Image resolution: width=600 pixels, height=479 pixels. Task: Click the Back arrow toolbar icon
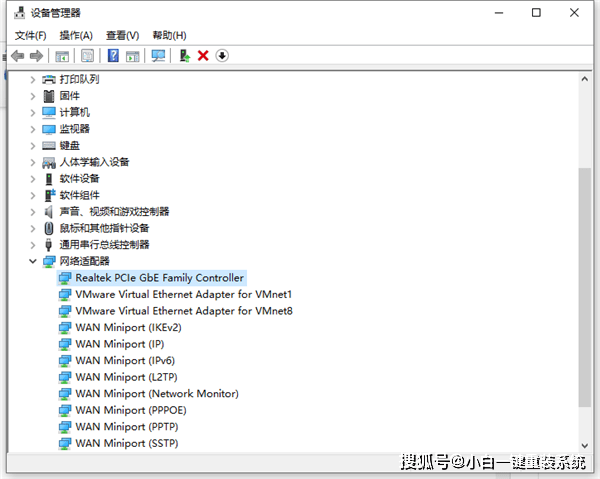tap(18, 56)
